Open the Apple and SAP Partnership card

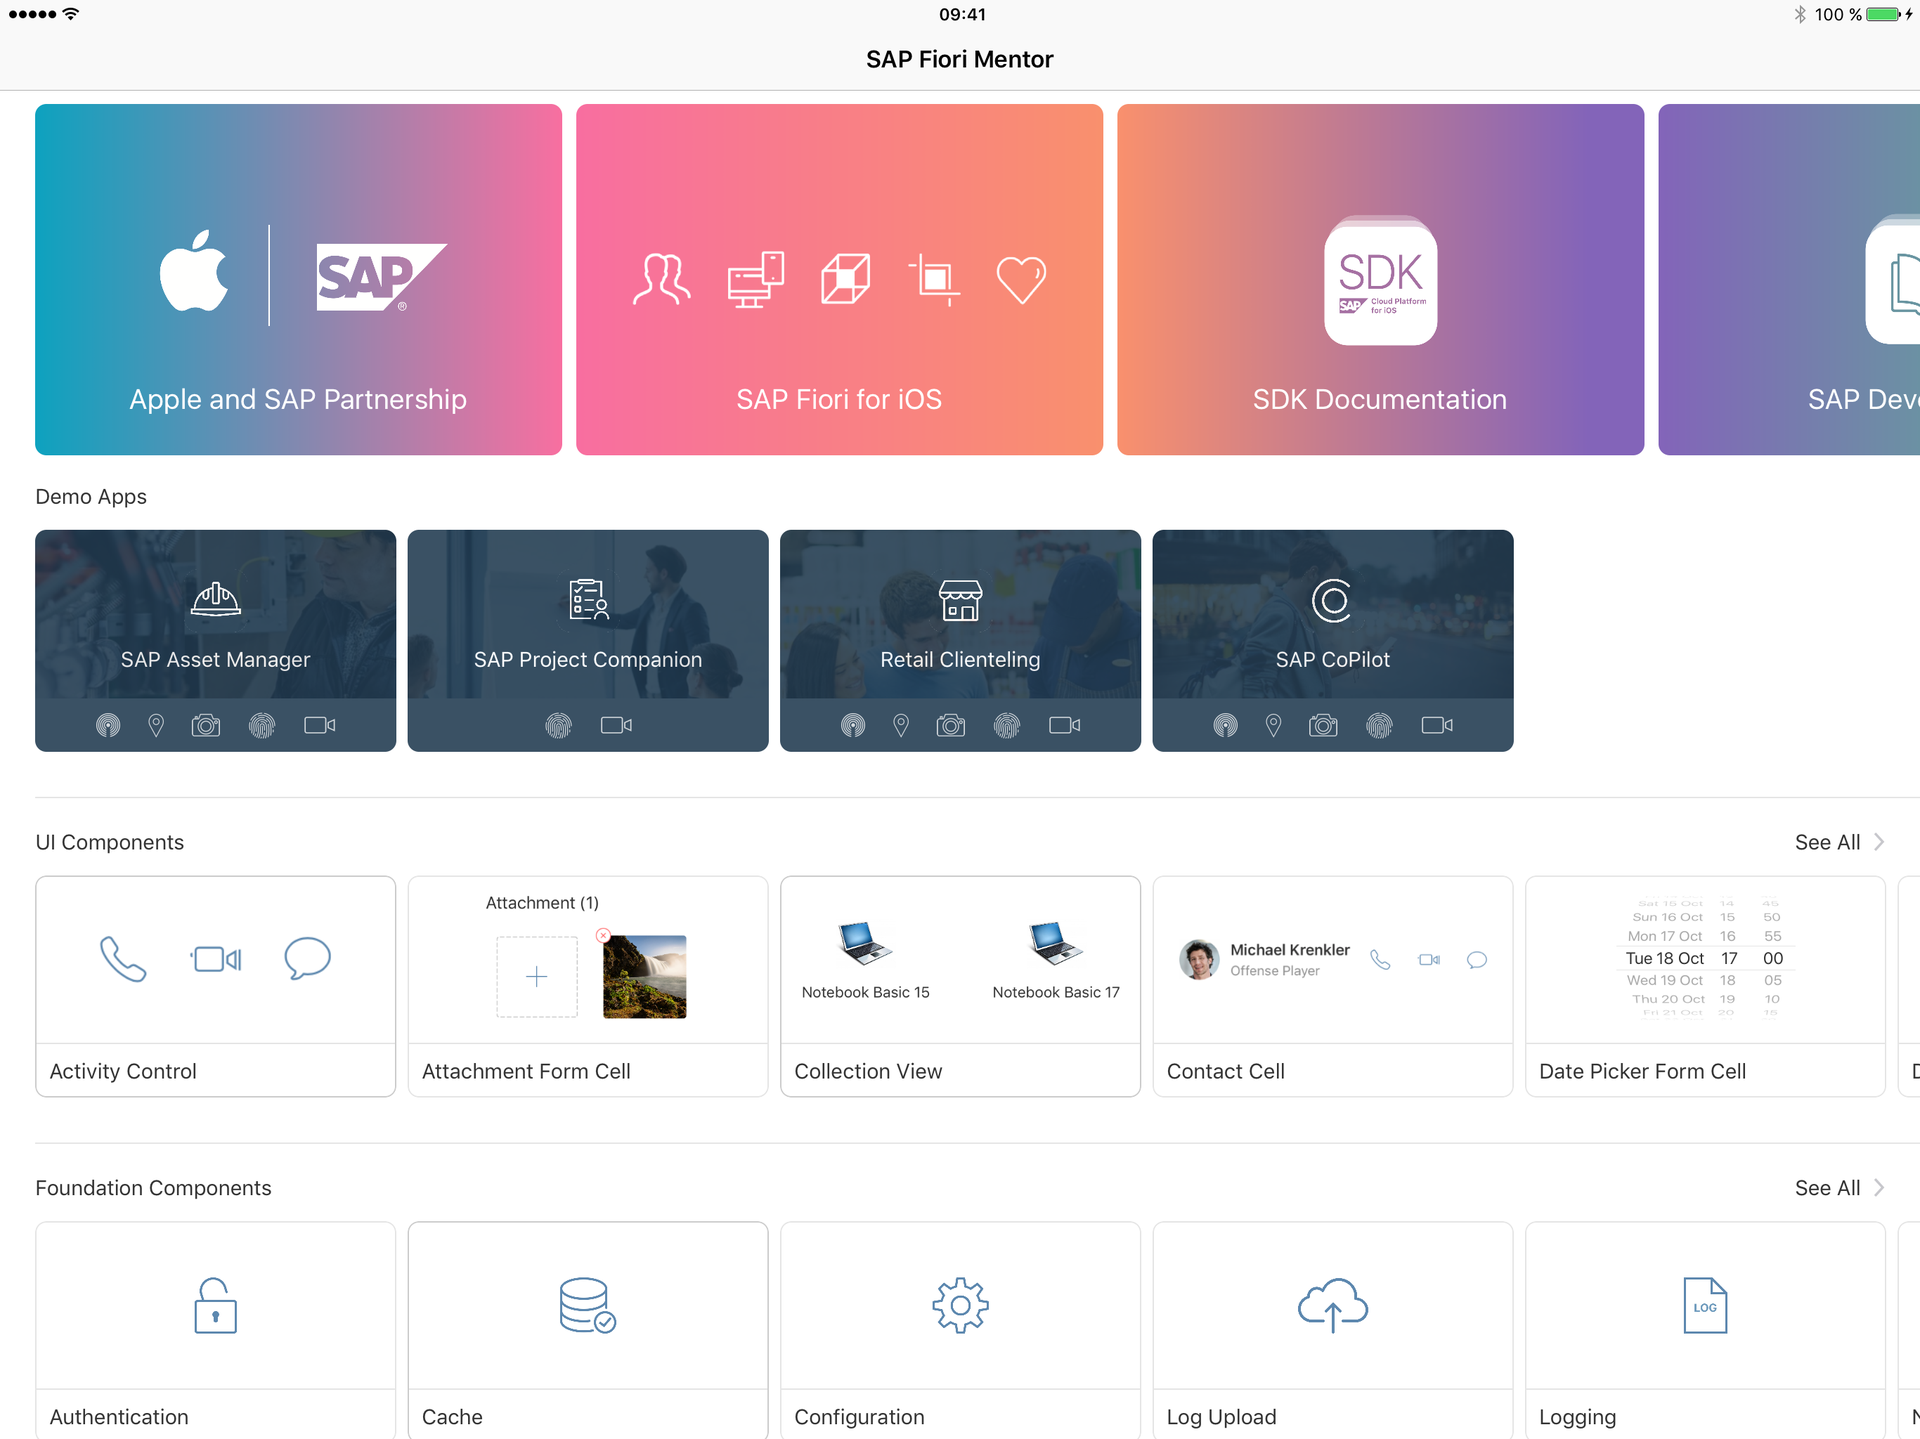coord(298,280)
